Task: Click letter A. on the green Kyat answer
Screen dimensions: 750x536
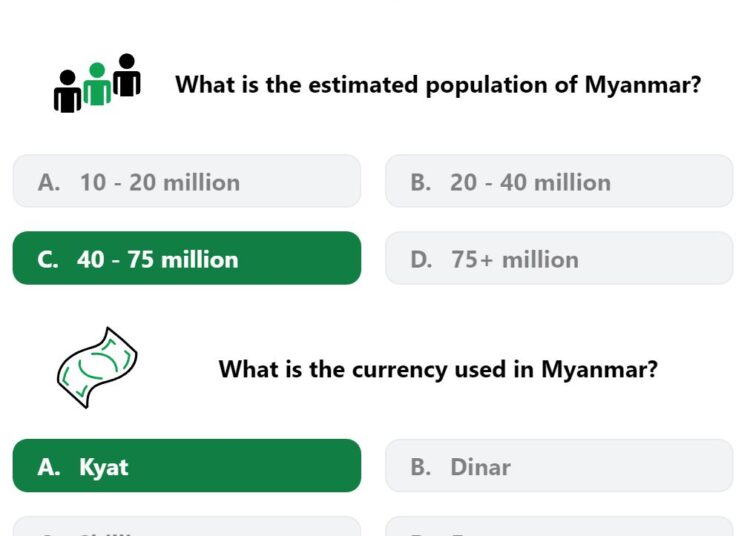Action: click(49, 467)
